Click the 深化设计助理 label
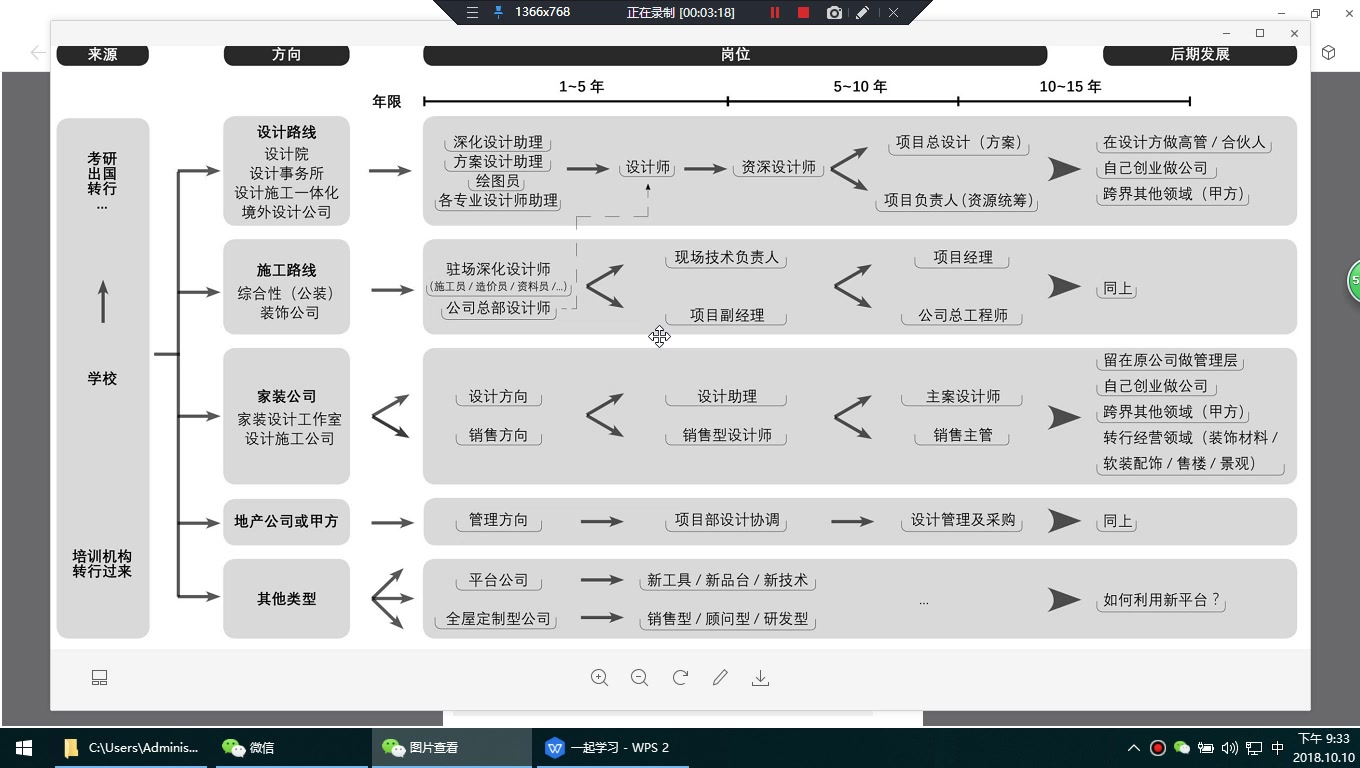 [498, 143]
